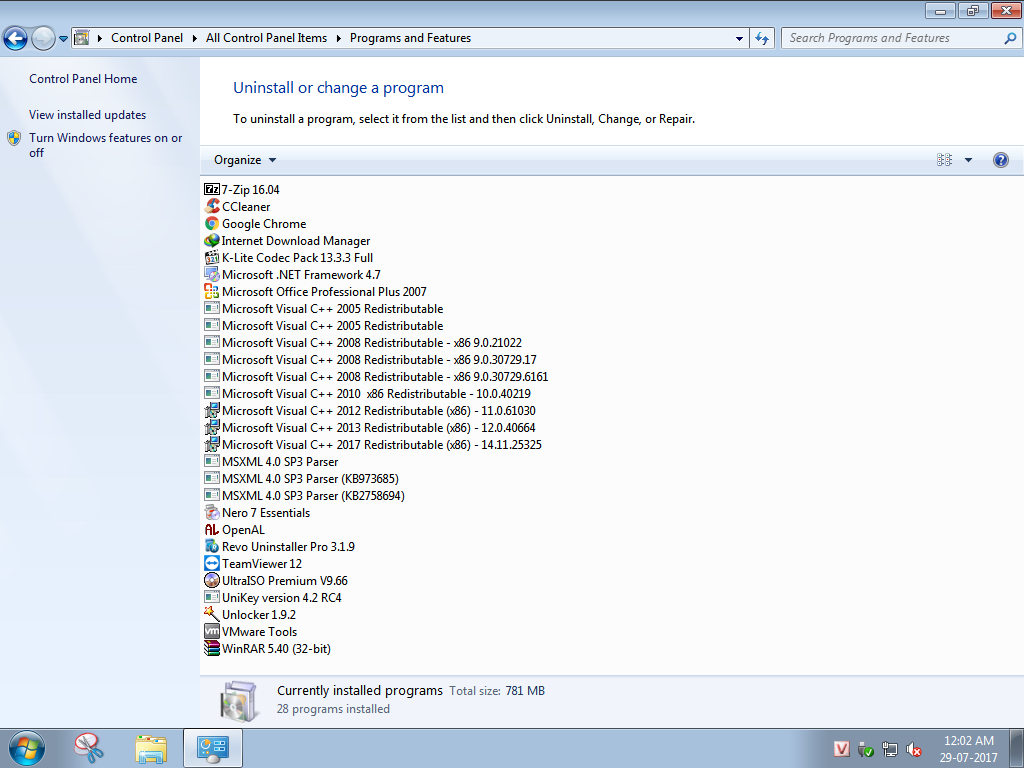Click the K-Lite Codec Pack icon
The height and width of the screenshot is (768, 1024).
pyautogui.click(x=212, y=257)
